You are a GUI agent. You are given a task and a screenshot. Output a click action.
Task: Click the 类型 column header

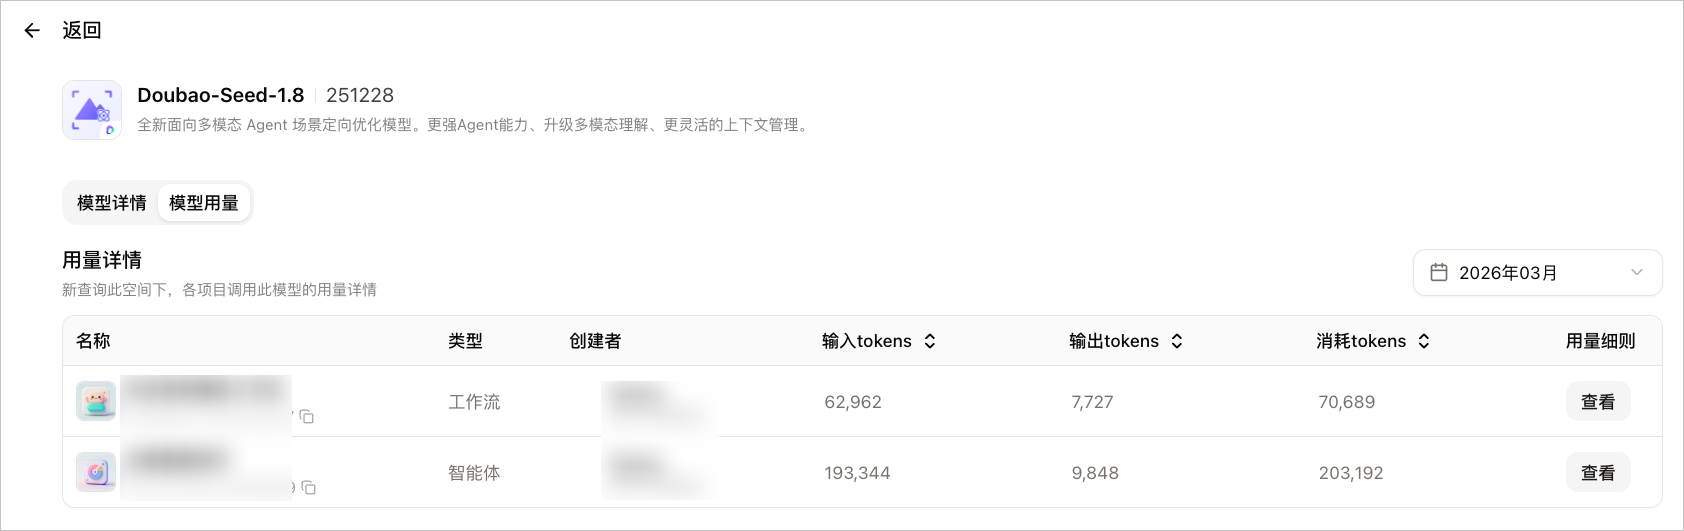point(465,341)
